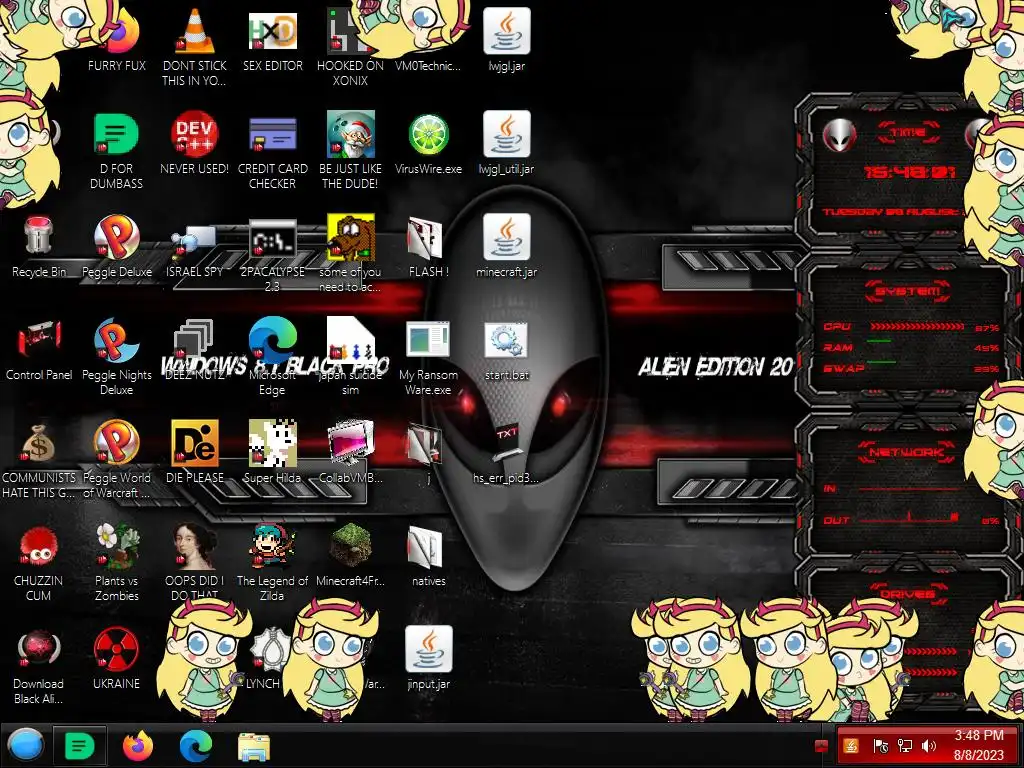Open some of you need to ac... dog icon
The height and width of the screenshot is (768, 1024).
351,236
